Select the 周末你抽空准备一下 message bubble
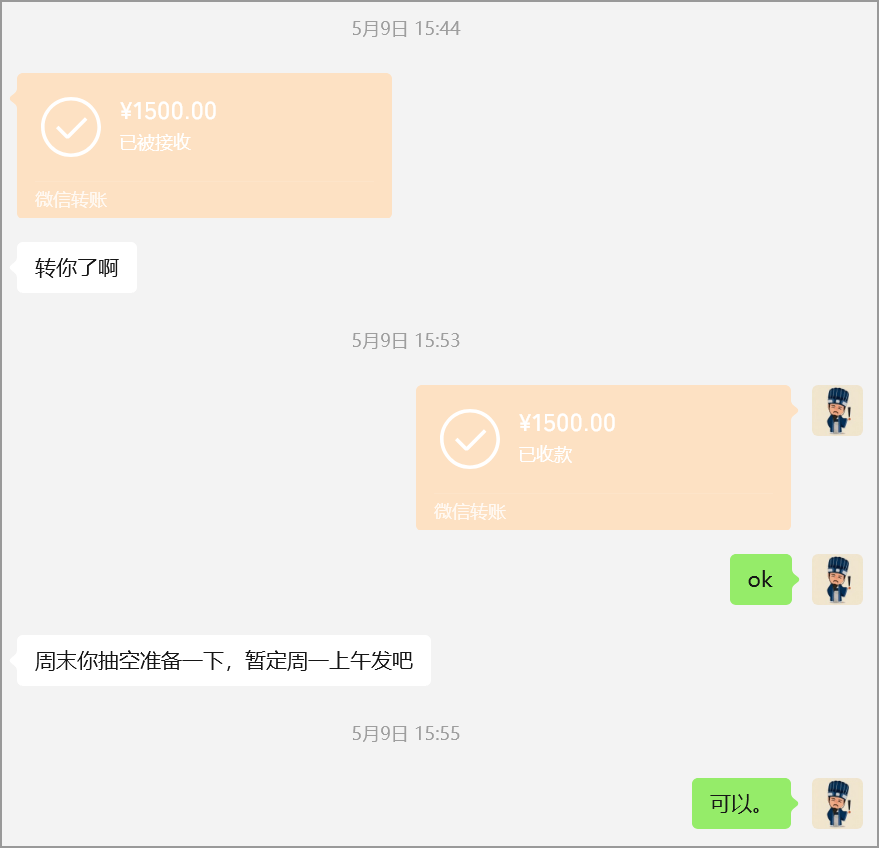879x848 pixels. [224, 660]
